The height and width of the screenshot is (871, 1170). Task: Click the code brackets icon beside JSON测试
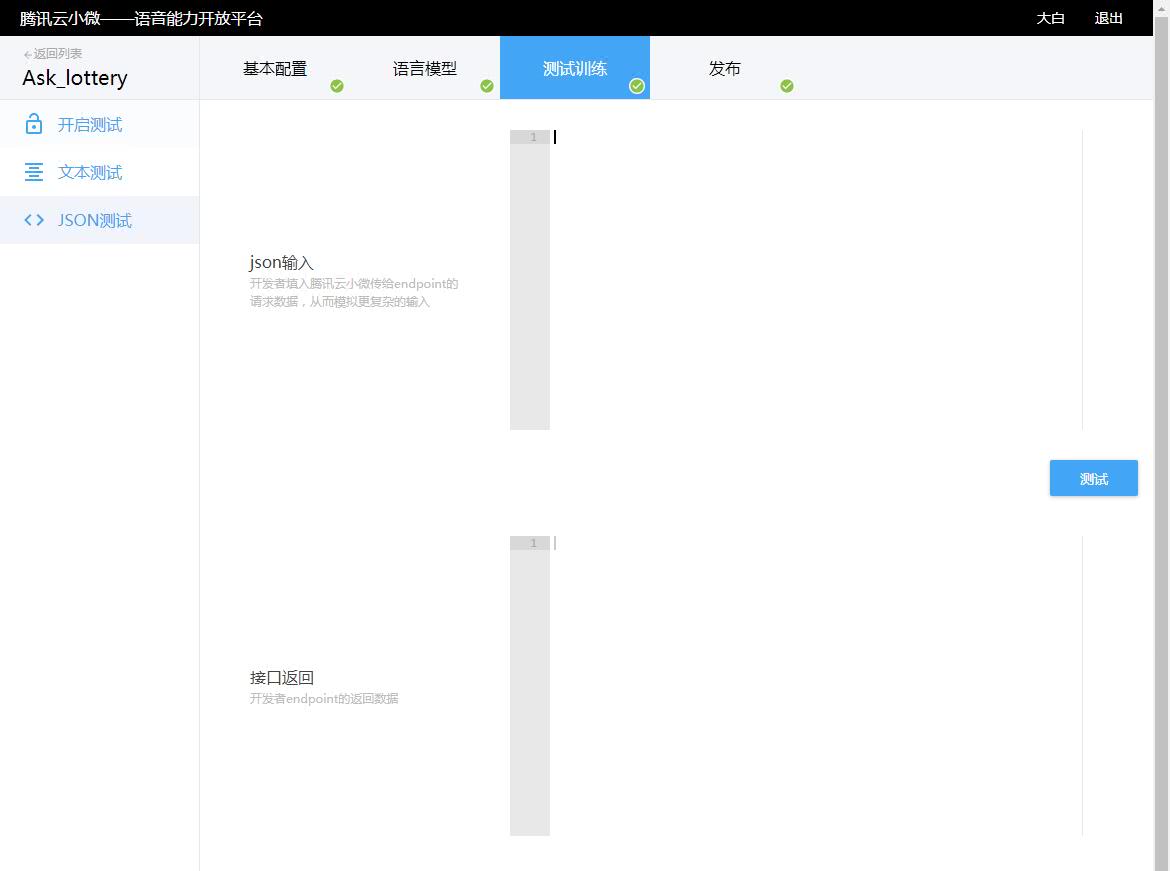[x=34, y=220]
